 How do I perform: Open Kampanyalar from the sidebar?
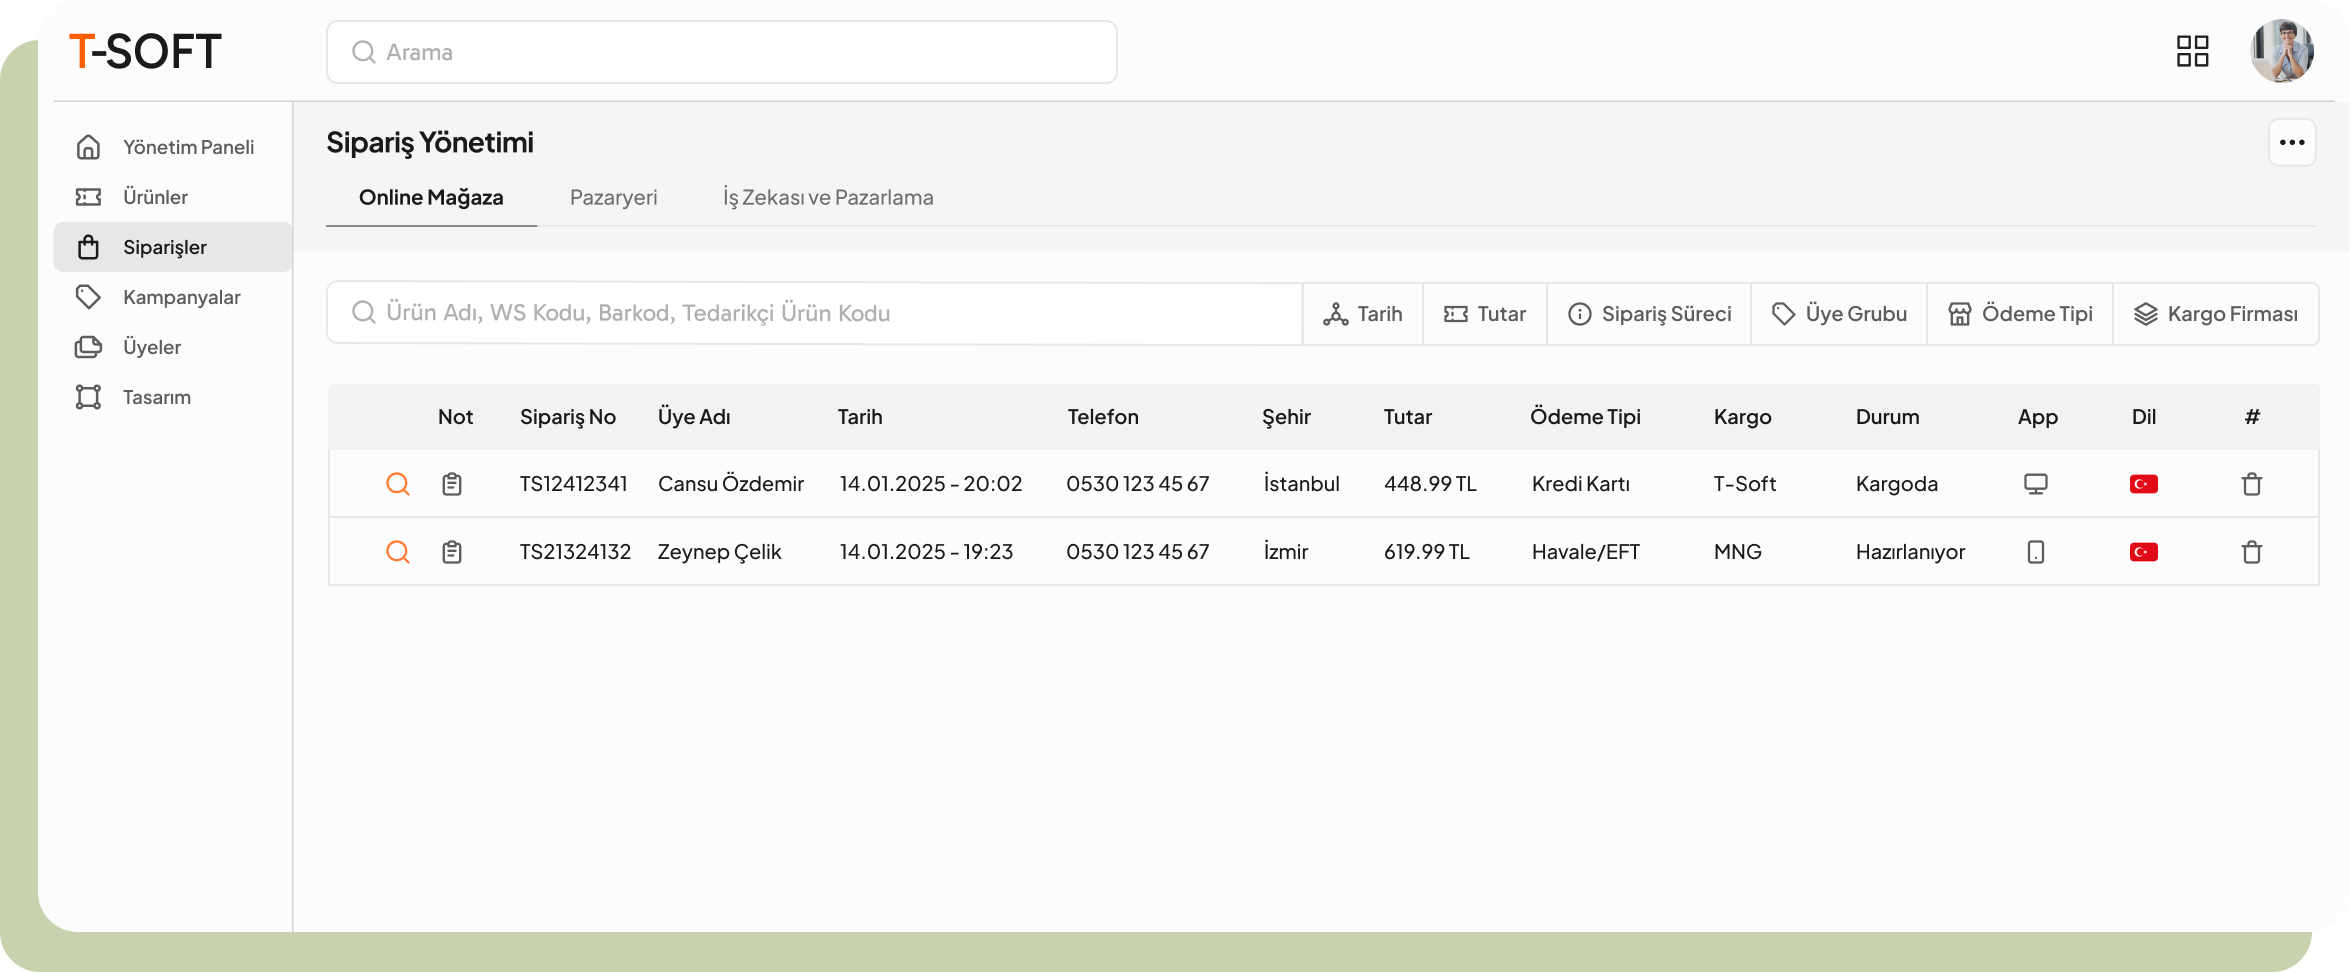point(181,297)
